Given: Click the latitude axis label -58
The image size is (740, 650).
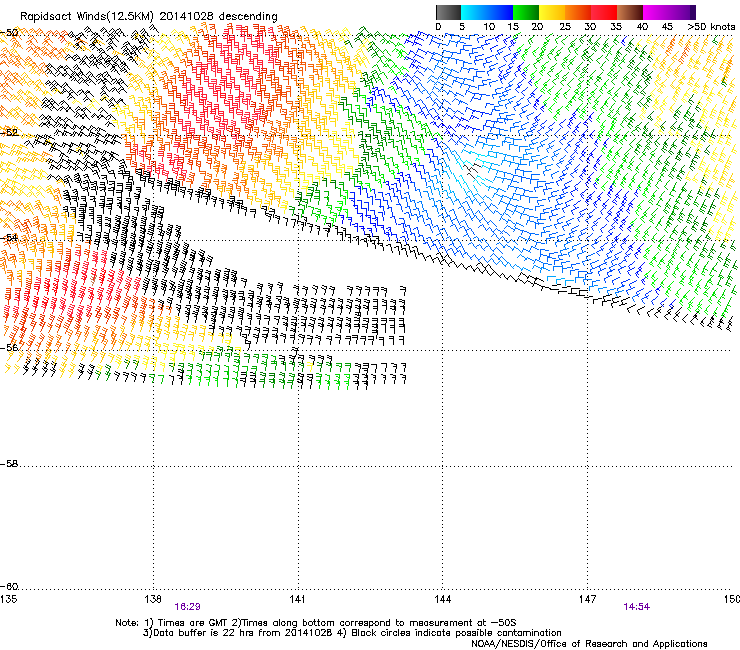Looking at the screenshot, I should [x=9, y=464].
